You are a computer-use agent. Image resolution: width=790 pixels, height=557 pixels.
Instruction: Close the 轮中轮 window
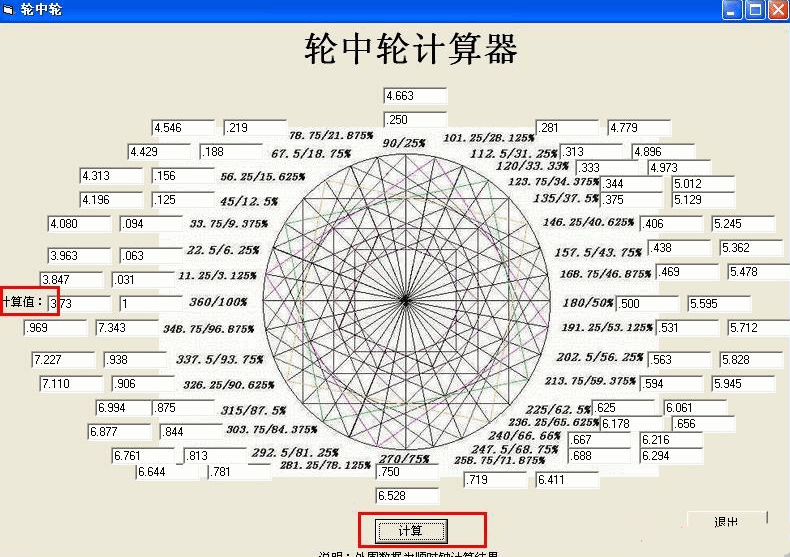pos(777,10)
